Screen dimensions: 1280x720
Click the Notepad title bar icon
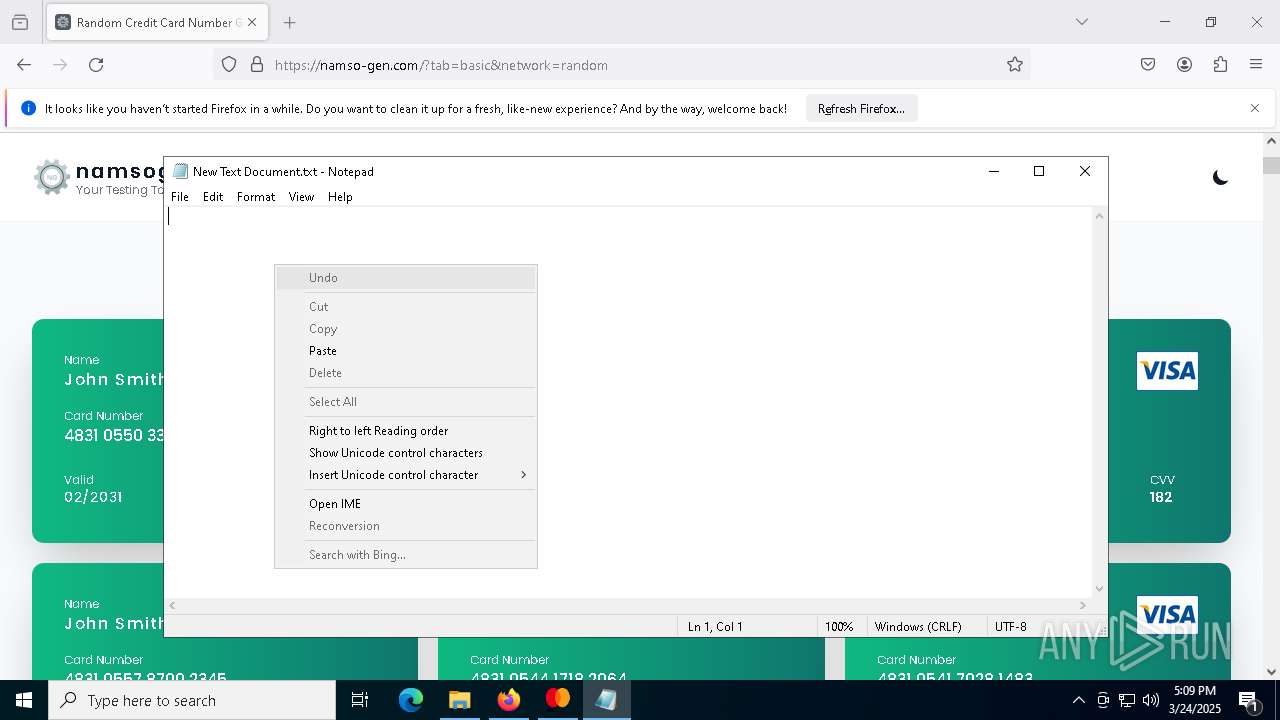pos(180,171)
